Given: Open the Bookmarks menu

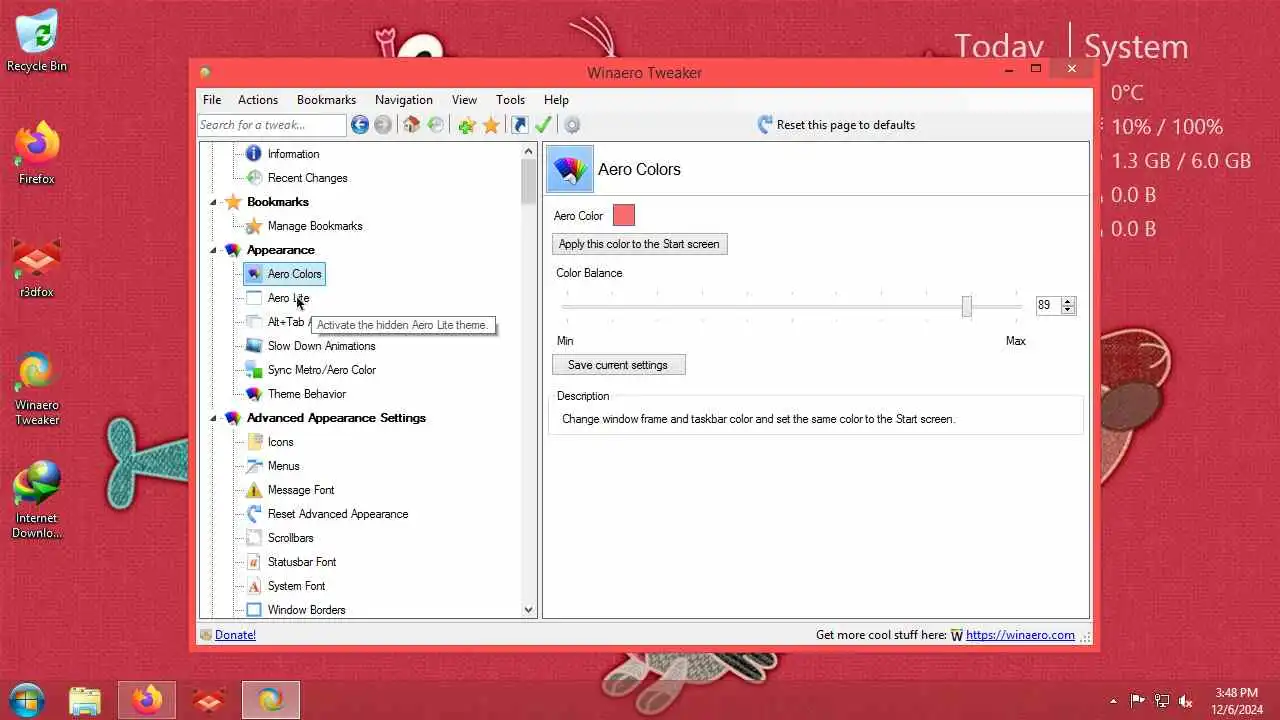Looking at the screenshot, I should (x=326, y=100).
